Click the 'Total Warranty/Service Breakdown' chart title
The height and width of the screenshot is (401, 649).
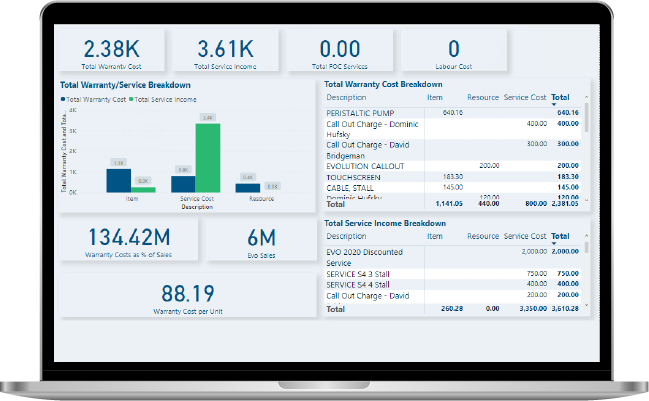(x=125, y=85)
